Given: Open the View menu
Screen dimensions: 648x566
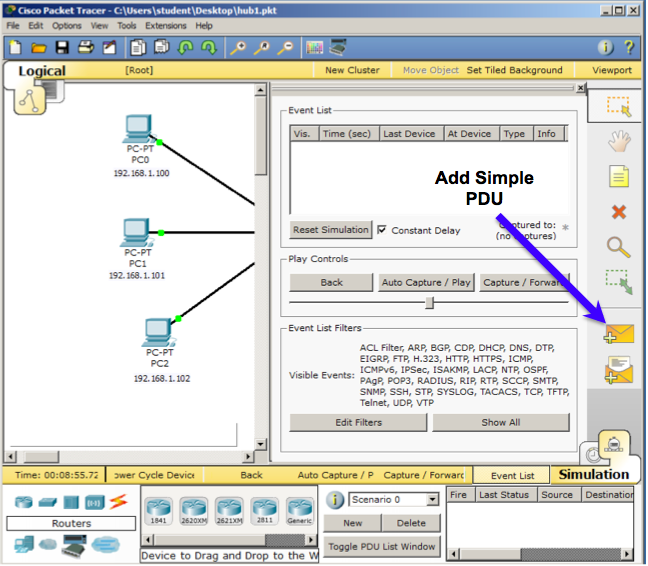Looking at the screenshot, I should tap(99, 26).
